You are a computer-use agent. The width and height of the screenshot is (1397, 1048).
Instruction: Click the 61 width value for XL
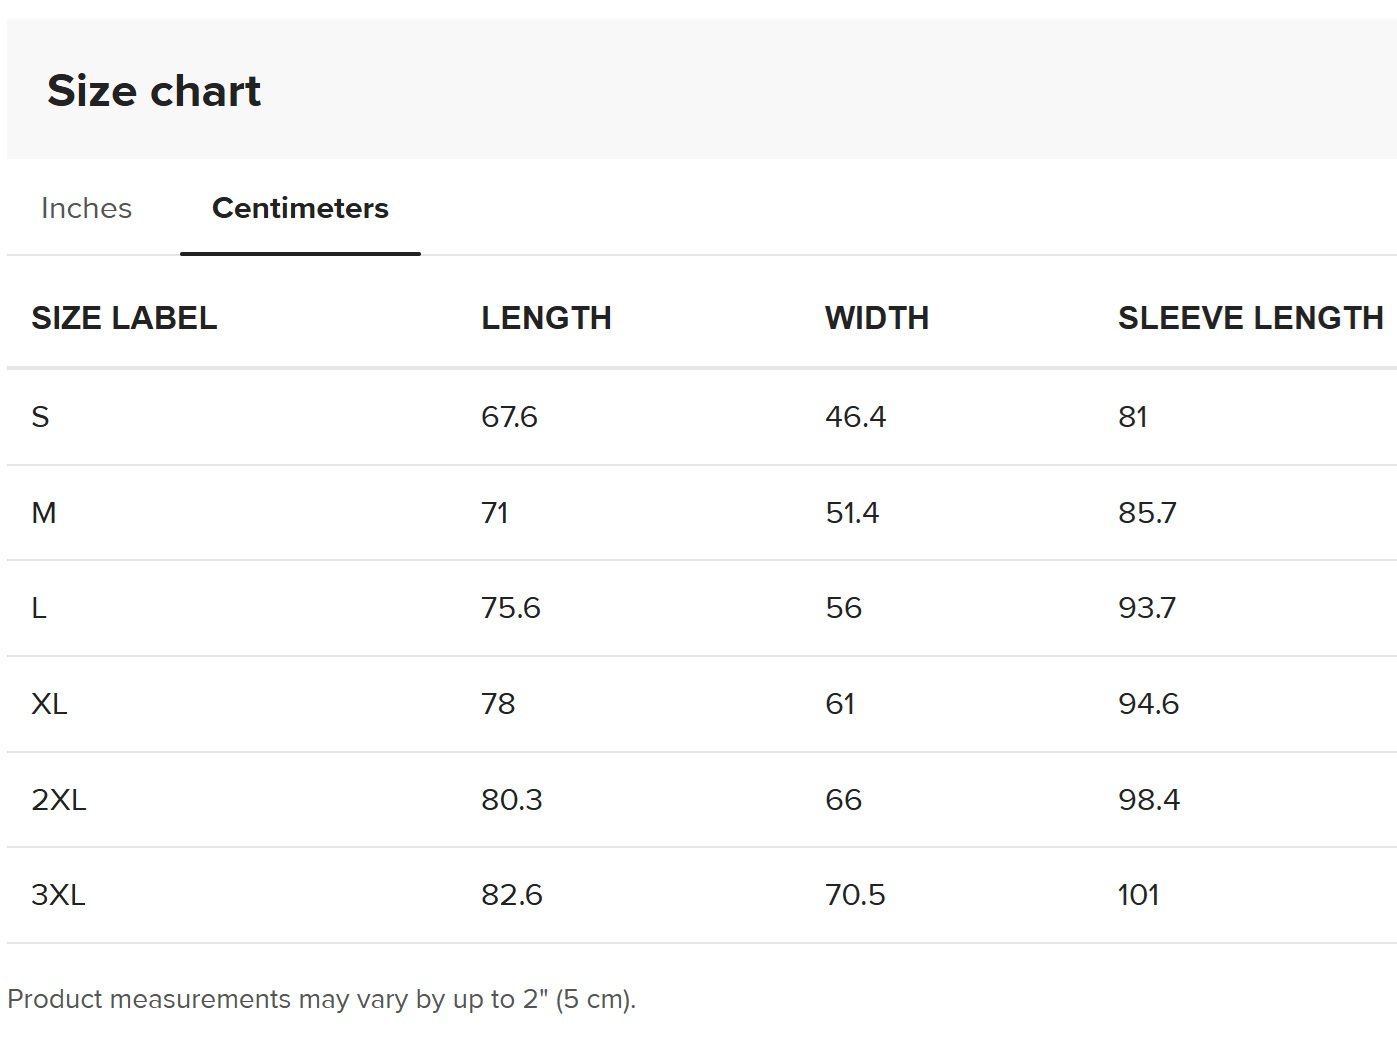pos(840,704)
